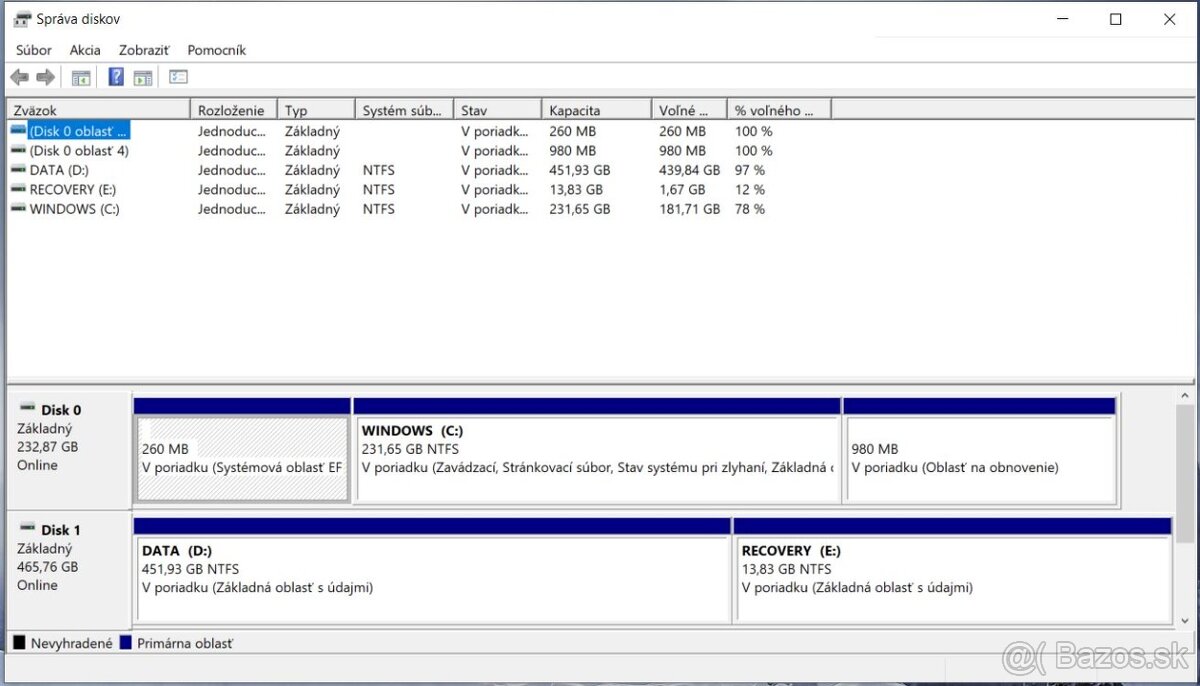
Task: Click the Forward navigation arrow
Action: tap(45, 76)
